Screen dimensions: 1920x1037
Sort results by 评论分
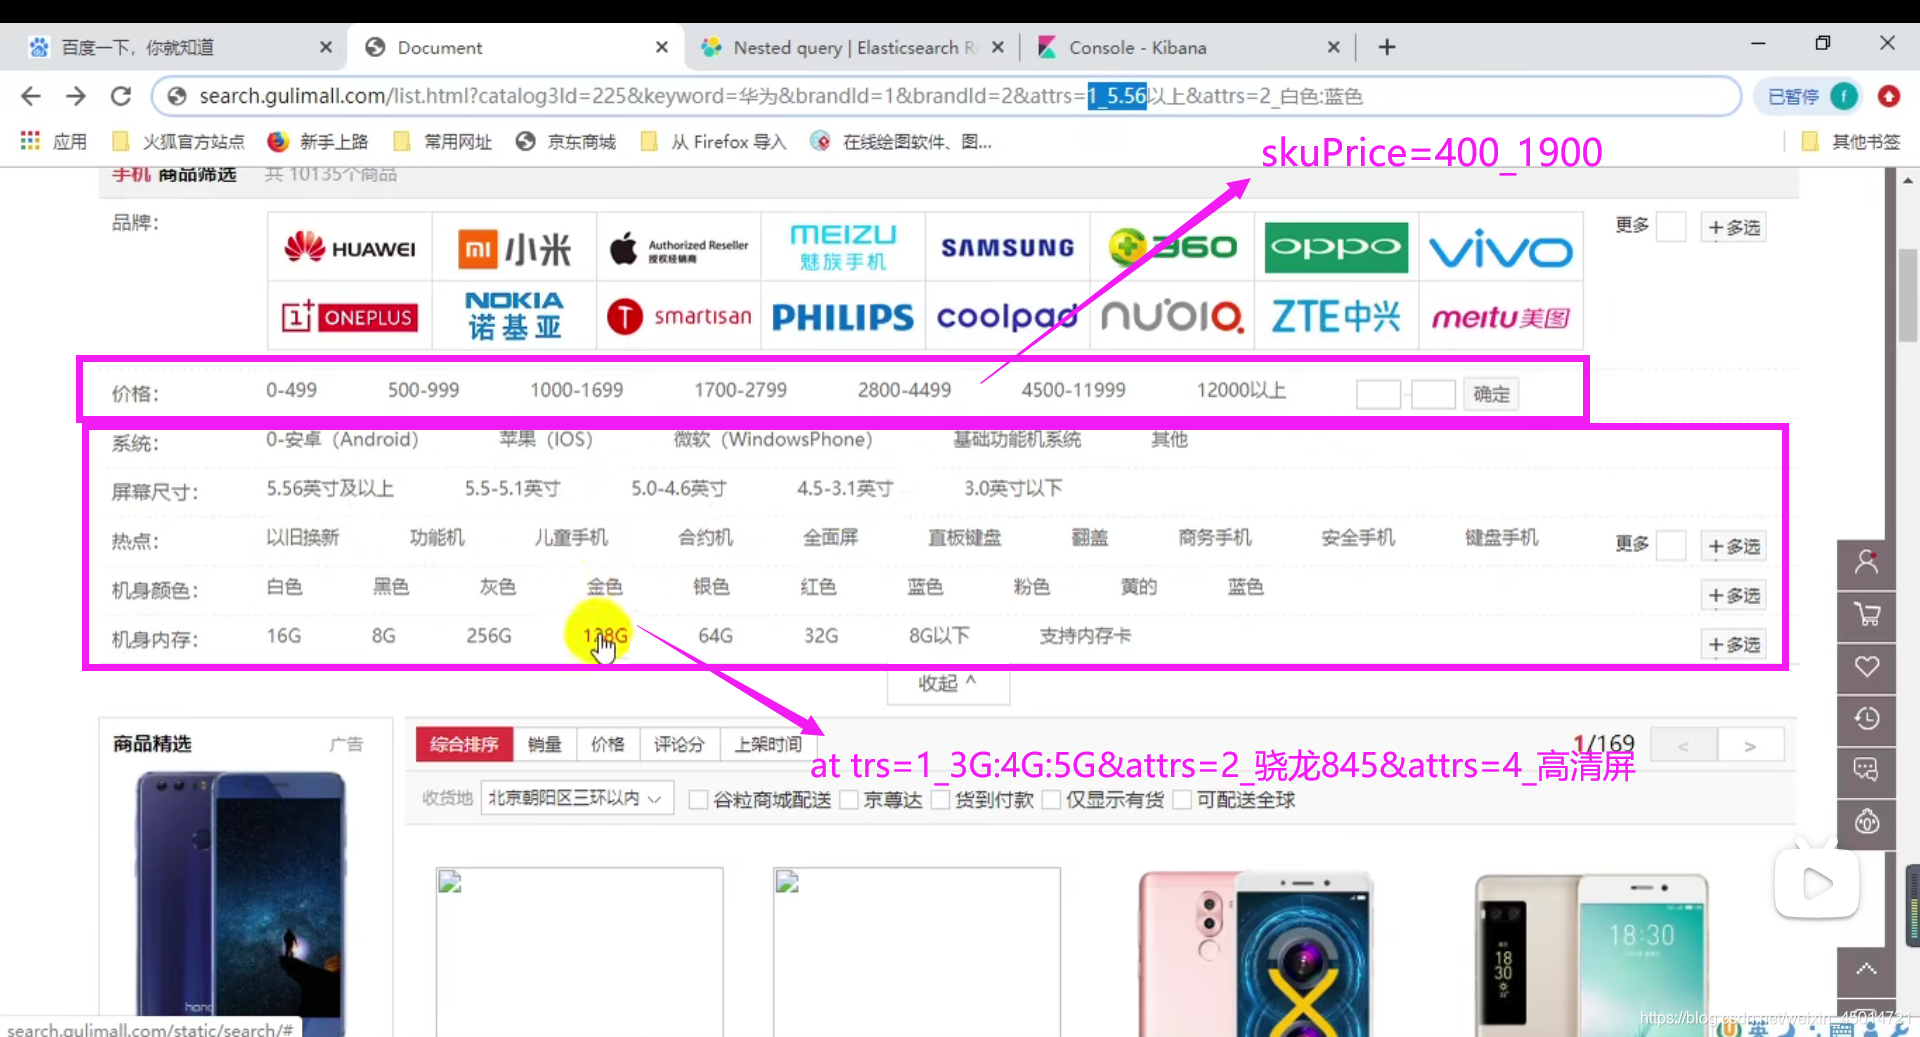[680, 745]
